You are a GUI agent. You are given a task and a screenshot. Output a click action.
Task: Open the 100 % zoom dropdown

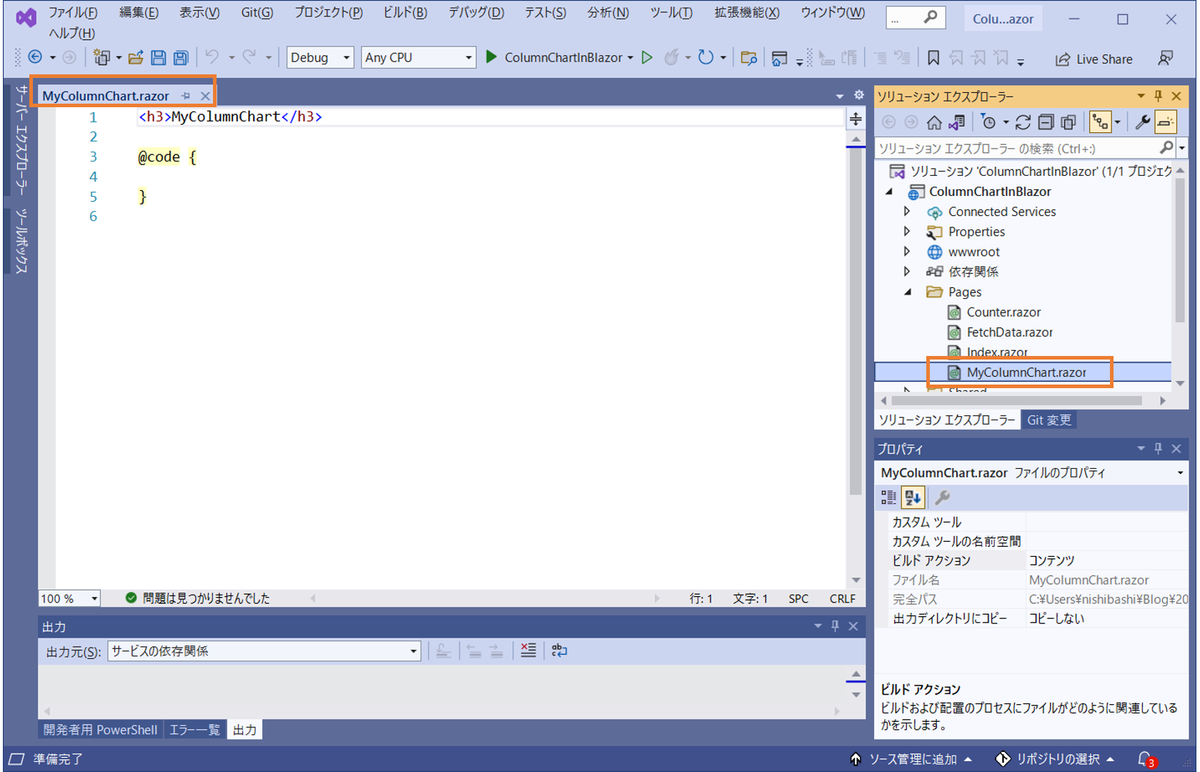(70, 598)
